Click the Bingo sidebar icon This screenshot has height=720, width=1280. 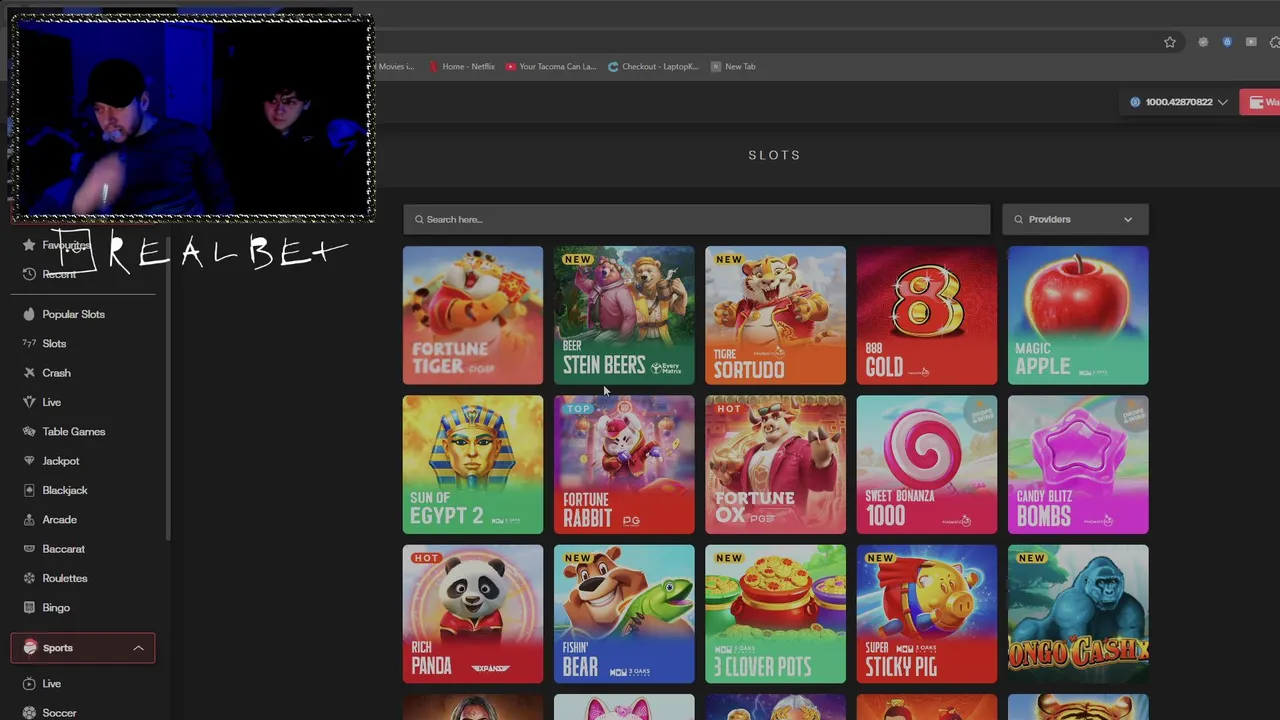(29, 608)
